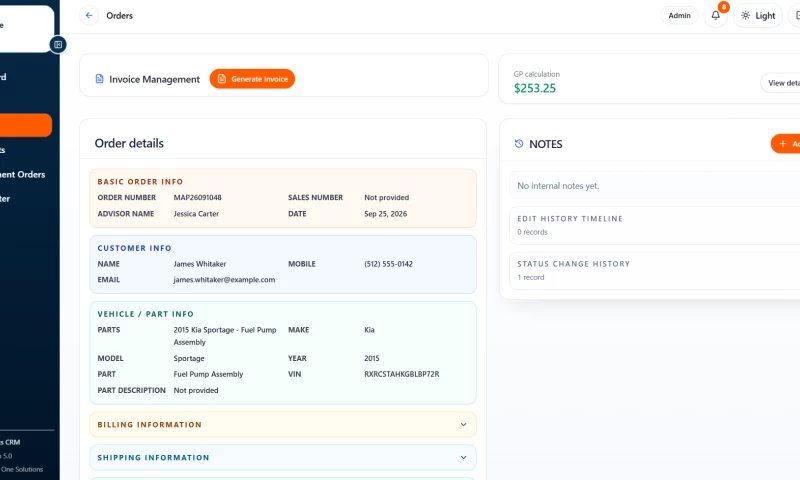Collapse the sidebar with the panel toggle icon

(x=58, y=44)
